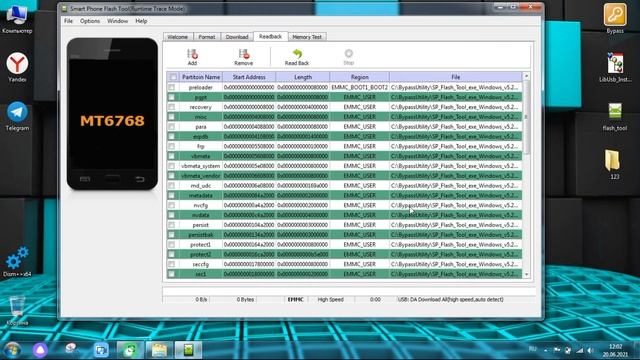Screen dimensions: 640x360
Task: Check the preloader partition checkbox
Action: 171,87
